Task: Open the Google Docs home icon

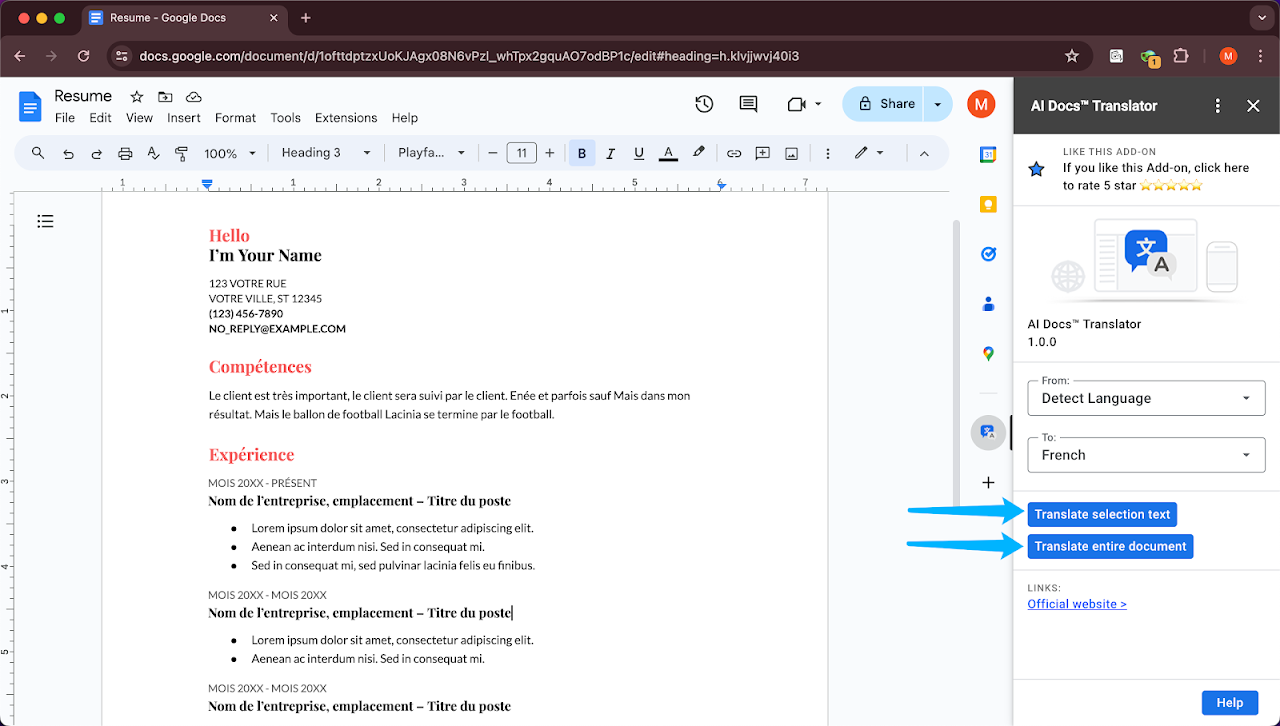Action: pos(31,106)
